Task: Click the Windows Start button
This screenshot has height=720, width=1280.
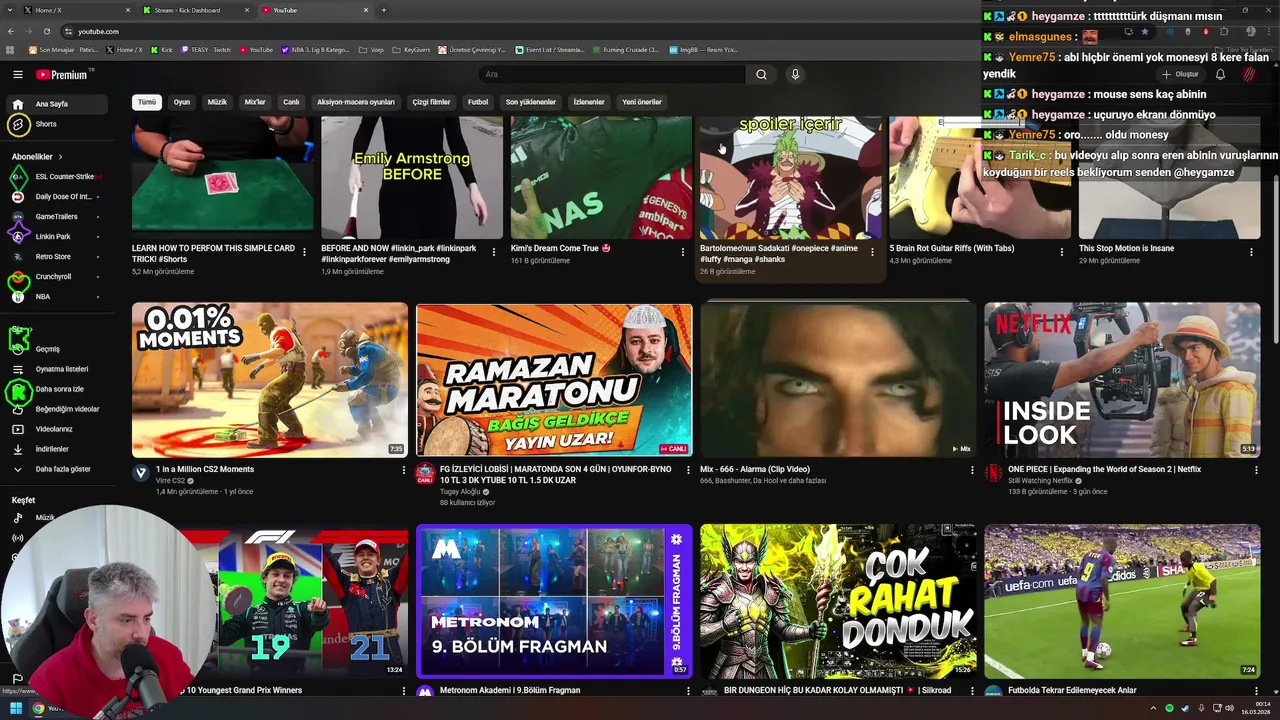Action: 16,708
